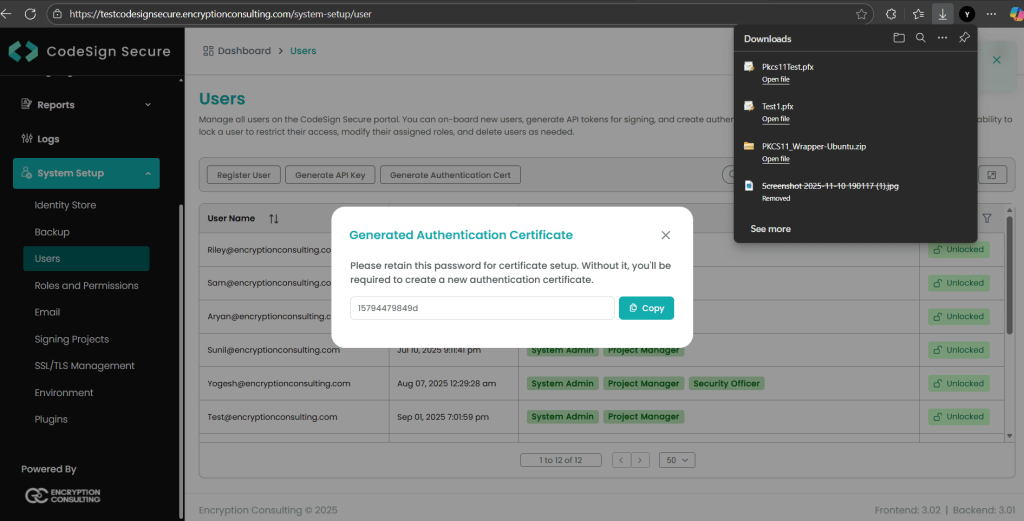Select the password field containing 15794479849d

coord(482,308)
